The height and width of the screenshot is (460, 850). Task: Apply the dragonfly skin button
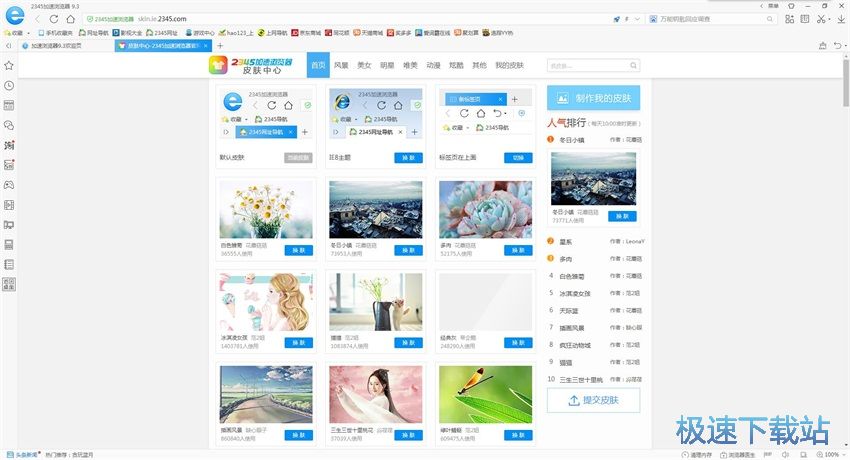click(x=518, y=435)
